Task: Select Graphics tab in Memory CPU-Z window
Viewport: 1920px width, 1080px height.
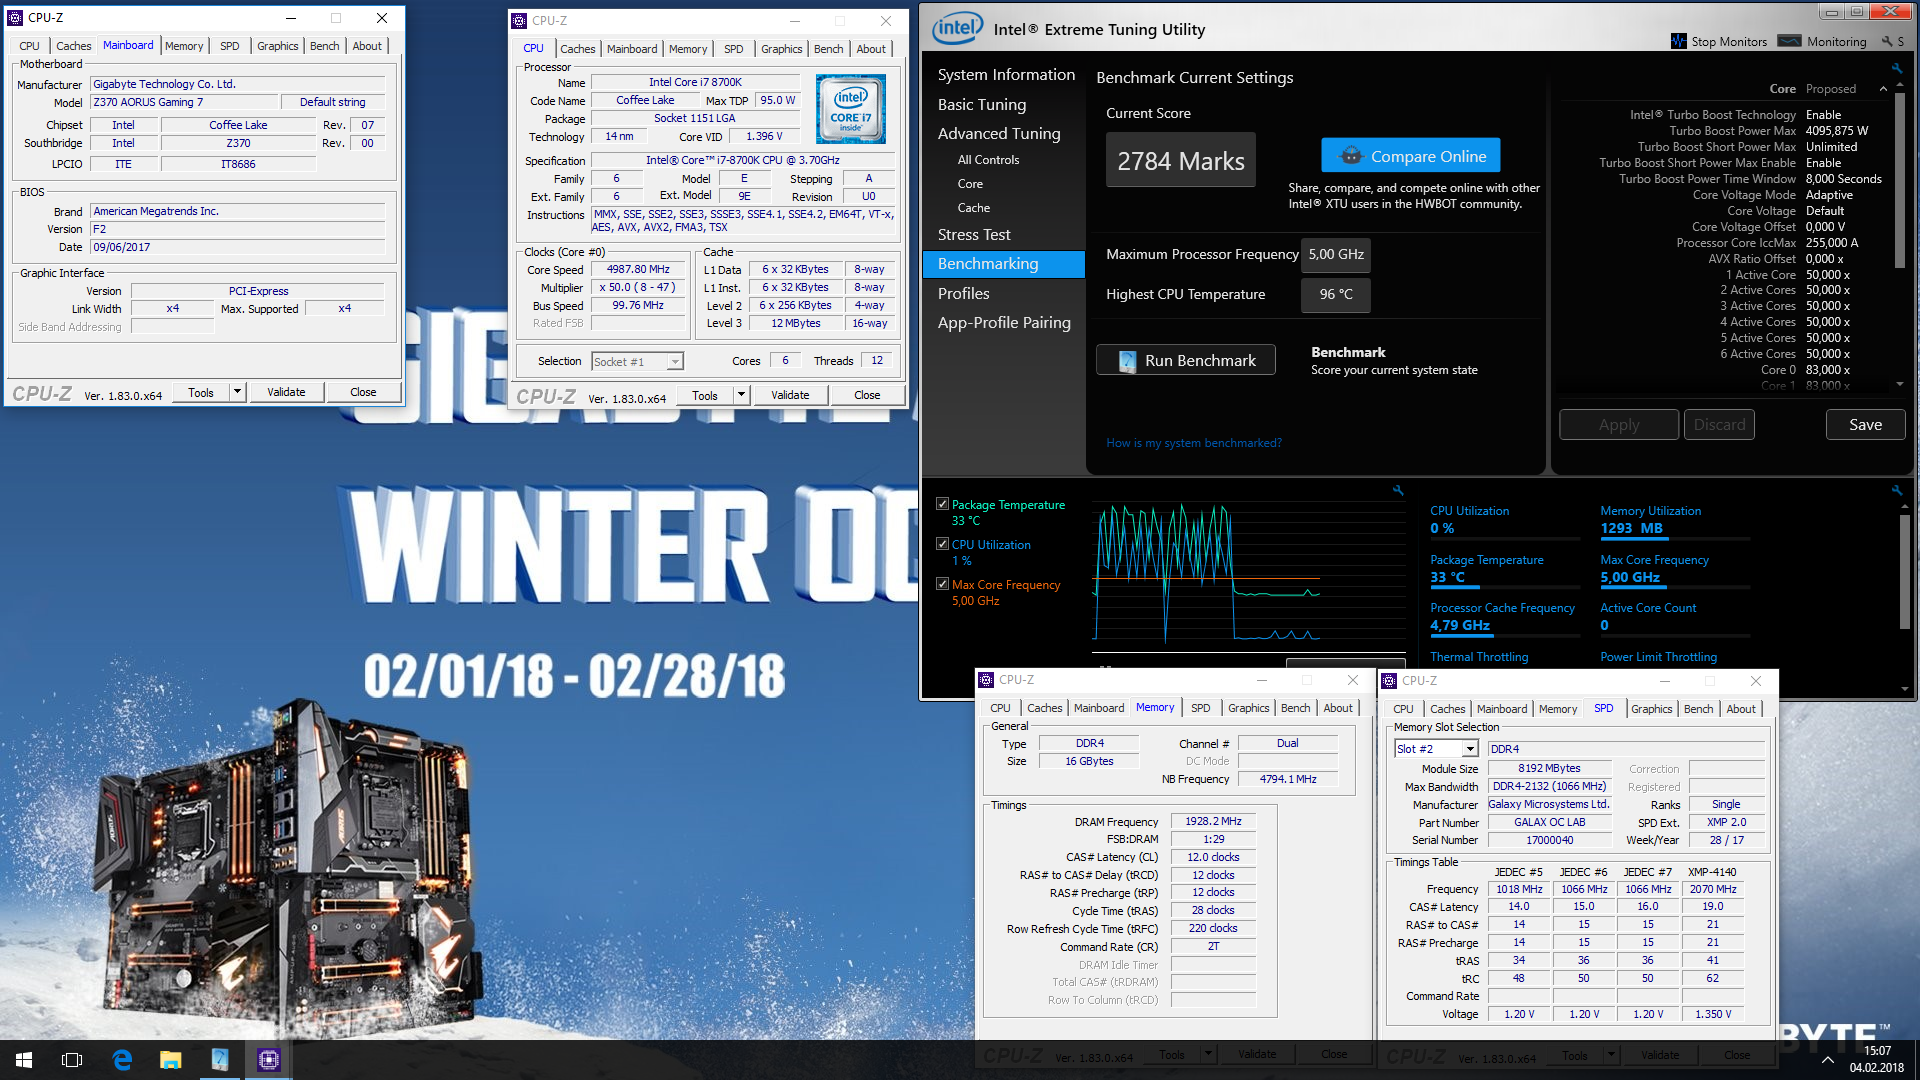Action: 1248,708
